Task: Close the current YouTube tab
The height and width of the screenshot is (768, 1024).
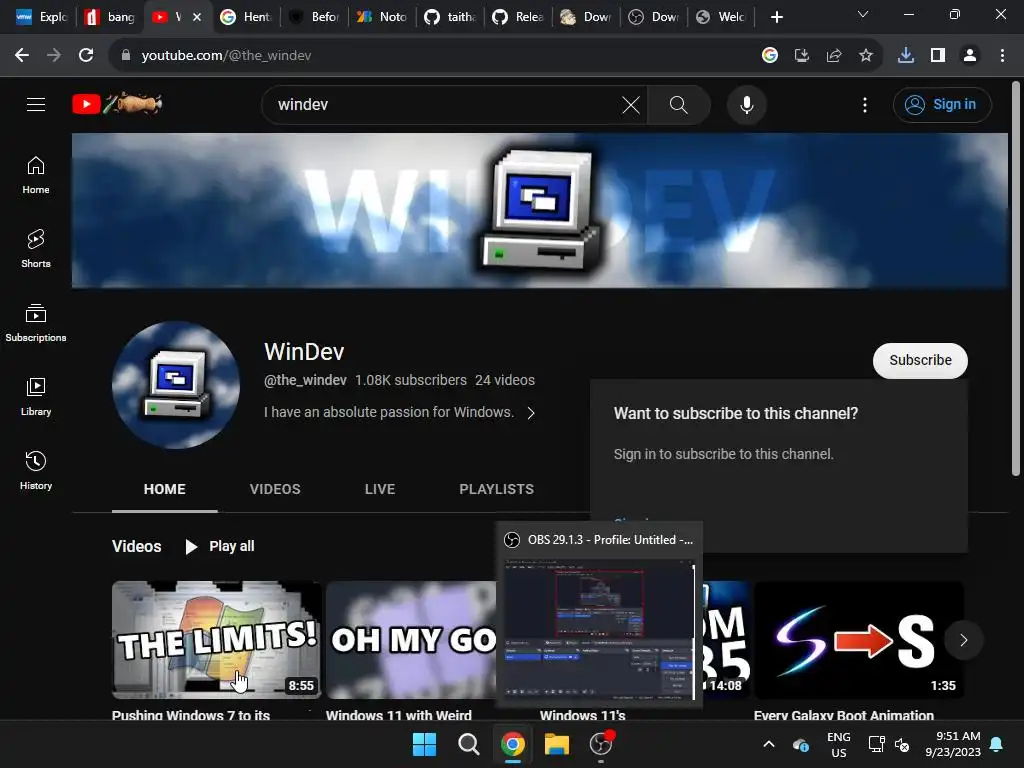Action: point(197,17)
